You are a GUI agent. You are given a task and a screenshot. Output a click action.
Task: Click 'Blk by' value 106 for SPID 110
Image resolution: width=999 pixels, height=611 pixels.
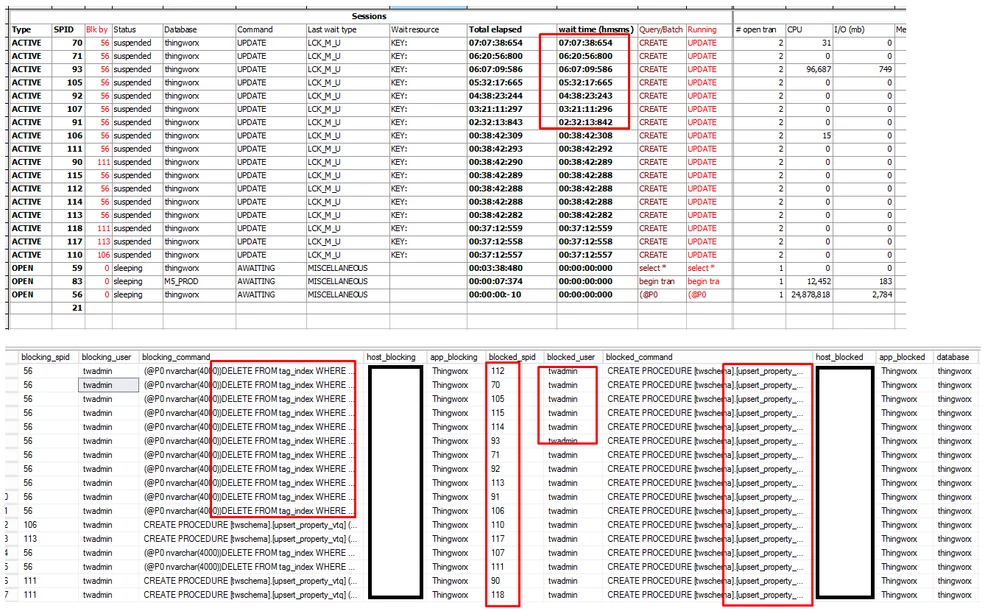103,254
